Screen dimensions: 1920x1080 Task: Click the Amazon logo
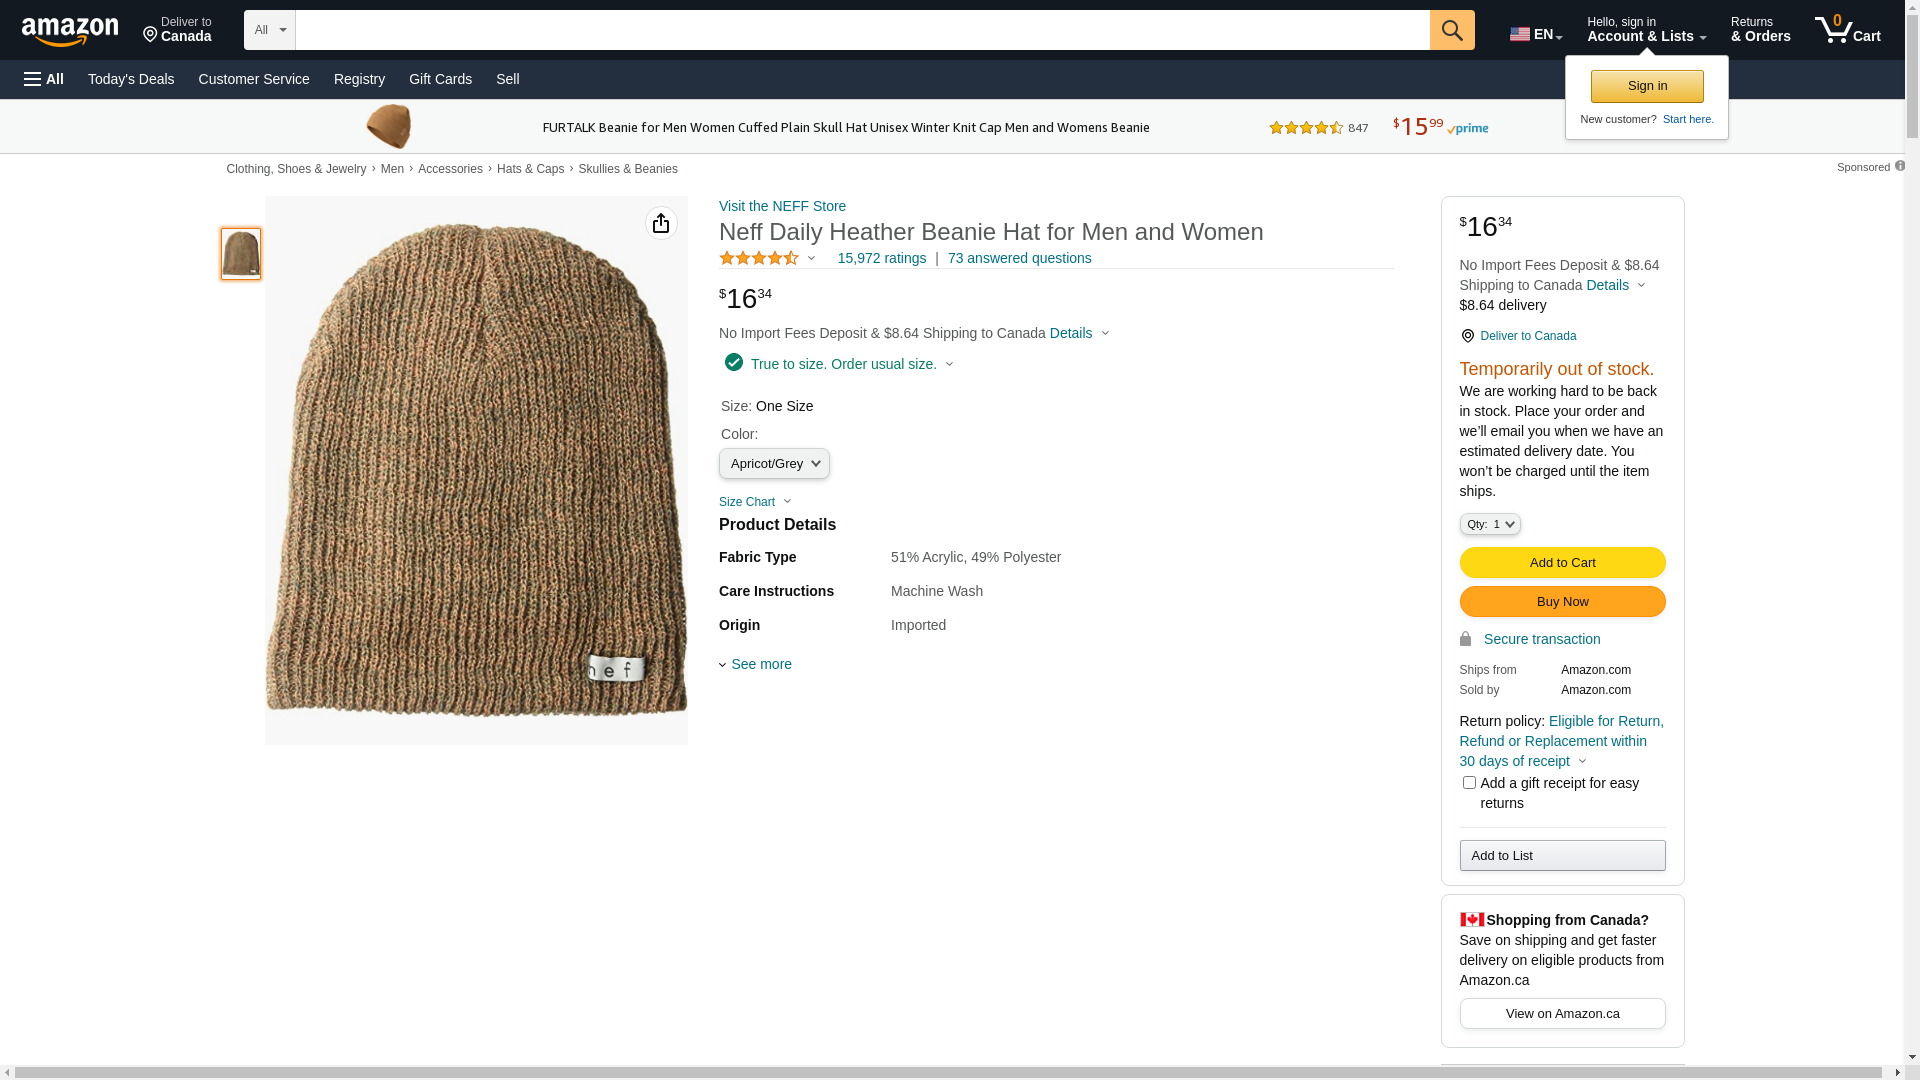click(70, 32)
